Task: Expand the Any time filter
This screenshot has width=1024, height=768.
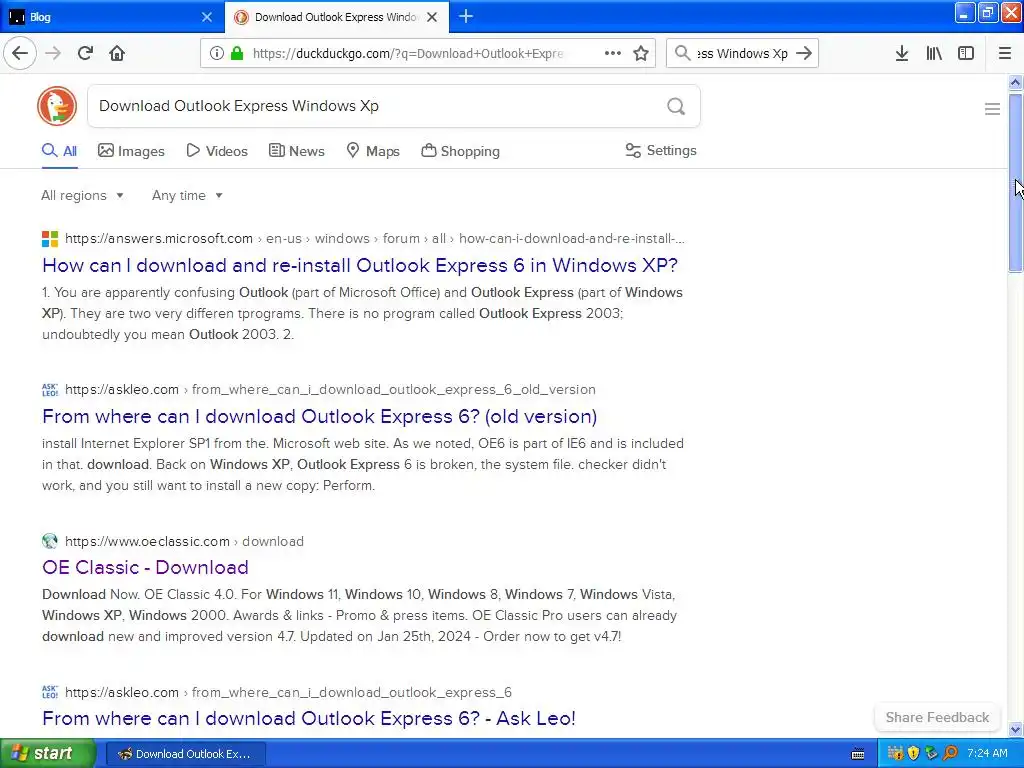Action: (x=187, y=195)
